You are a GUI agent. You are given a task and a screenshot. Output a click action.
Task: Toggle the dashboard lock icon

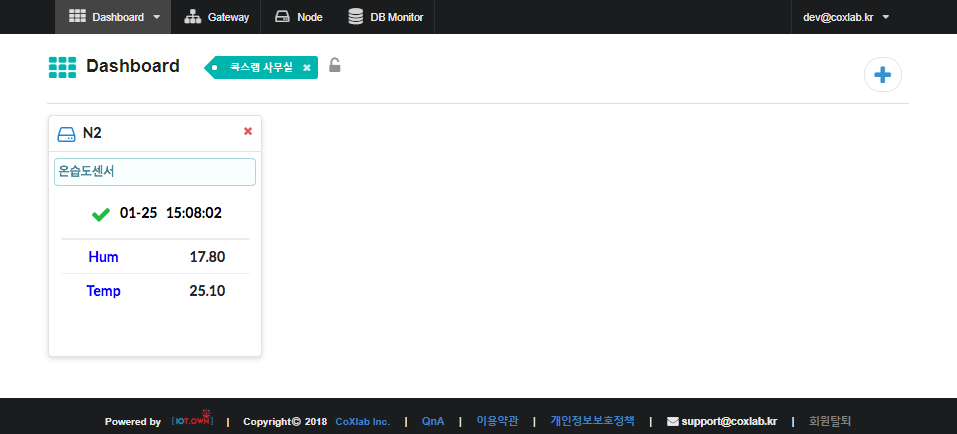coord(335,66)
